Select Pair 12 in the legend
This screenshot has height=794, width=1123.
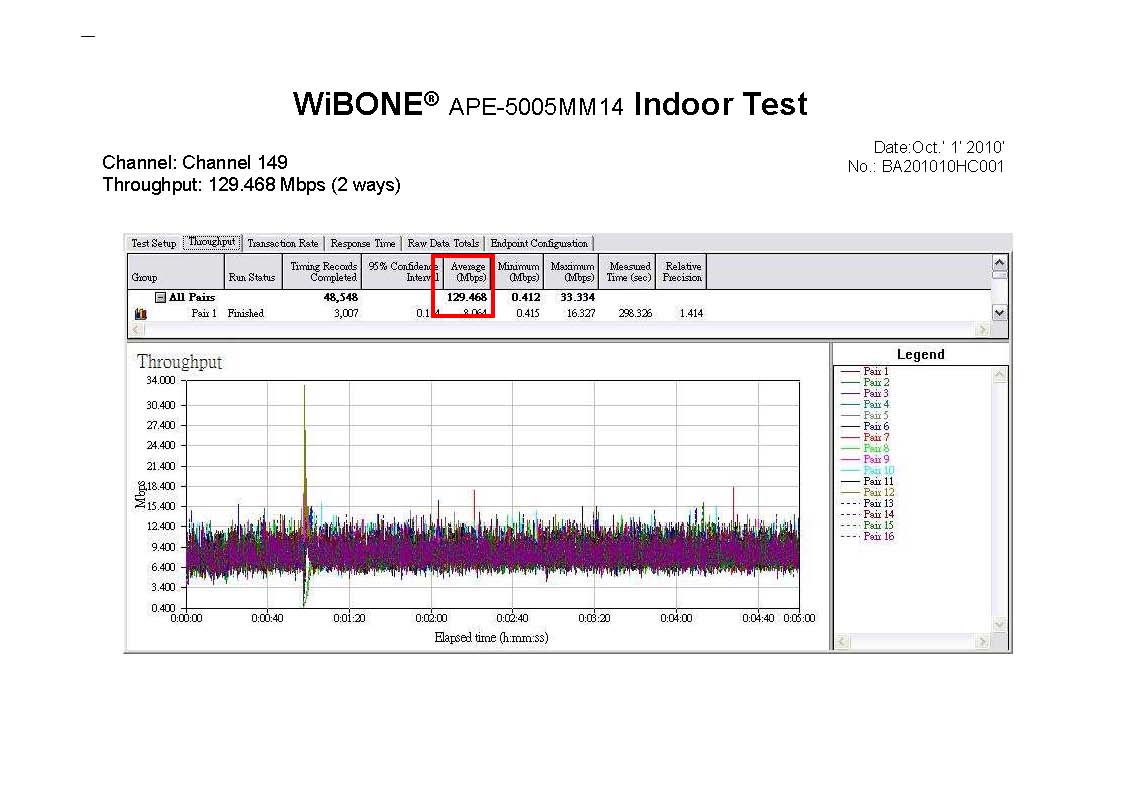click(867, 492)
